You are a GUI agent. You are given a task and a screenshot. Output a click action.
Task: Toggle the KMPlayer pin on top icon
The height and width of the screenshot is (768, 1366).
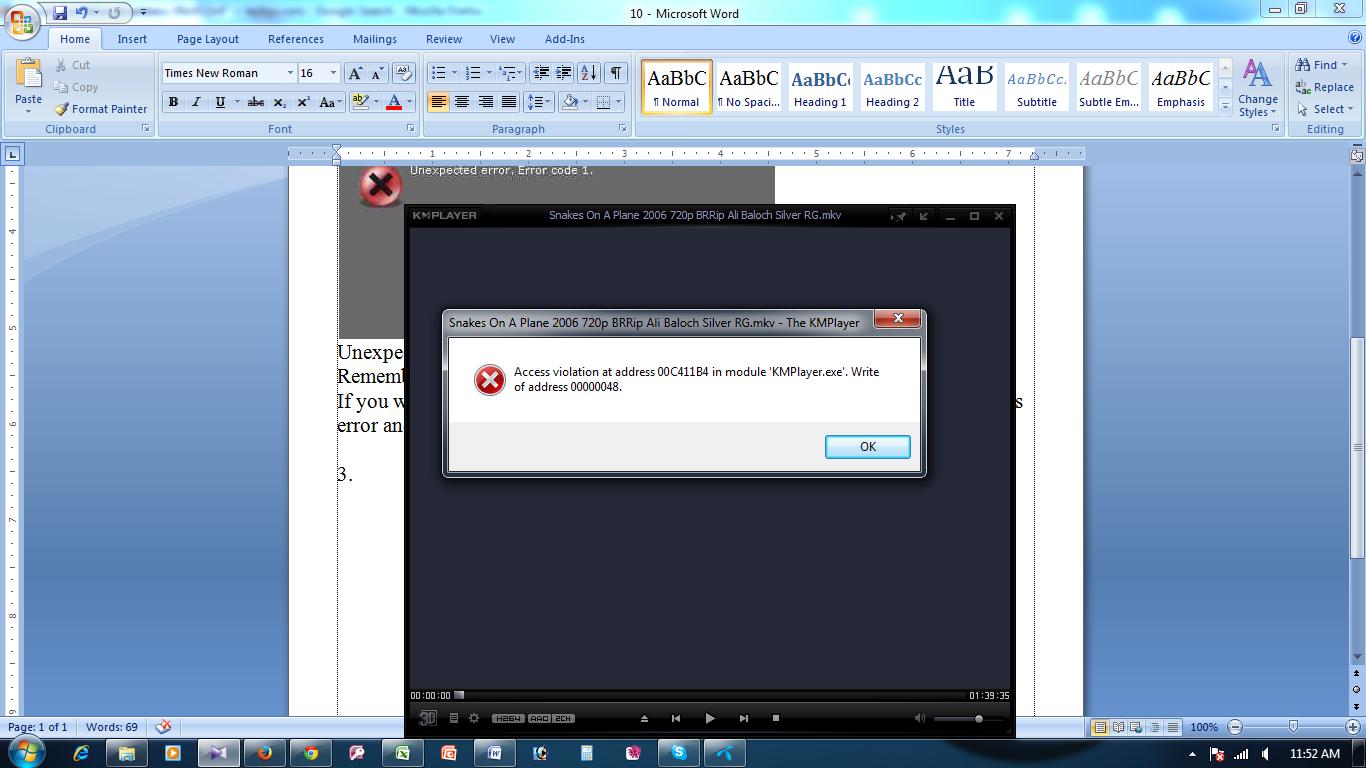tap(899, 216)
